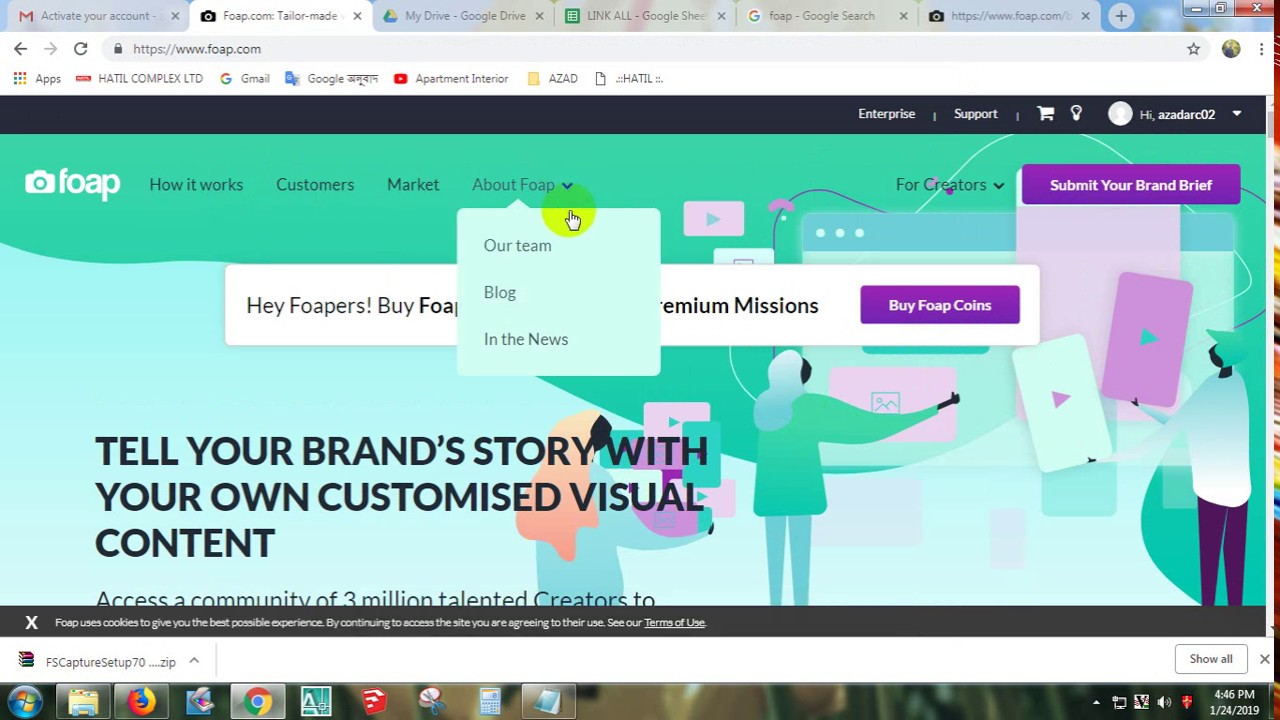Image resolution: width=1280 pixels, height=720 pixels.
Task: Click Submit Your Brand Brief button
Action: pos(1131,185)
